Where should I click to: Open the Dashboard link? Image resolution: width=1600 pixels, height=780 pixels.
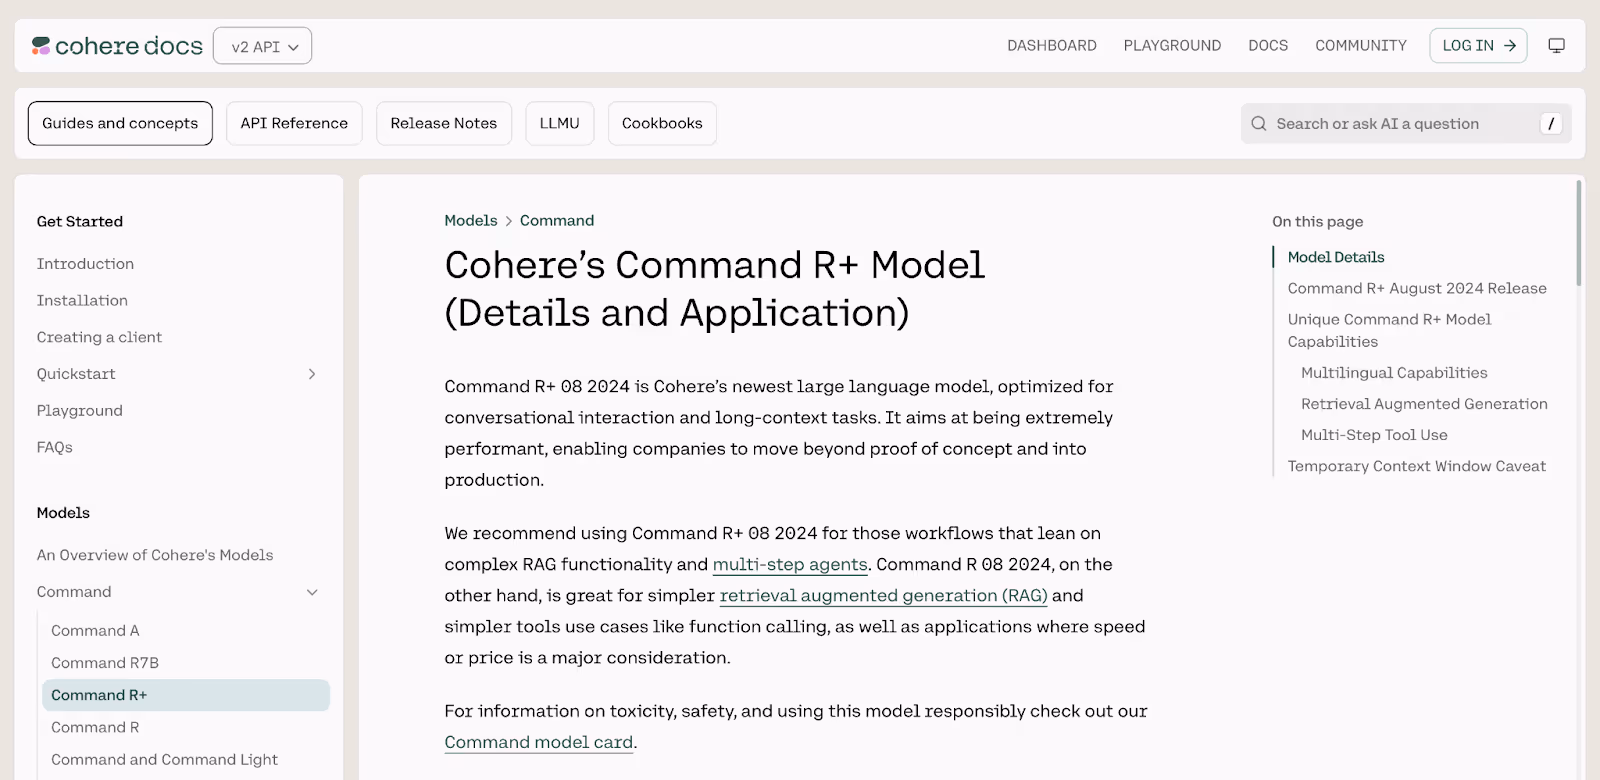click(1051, 46)
